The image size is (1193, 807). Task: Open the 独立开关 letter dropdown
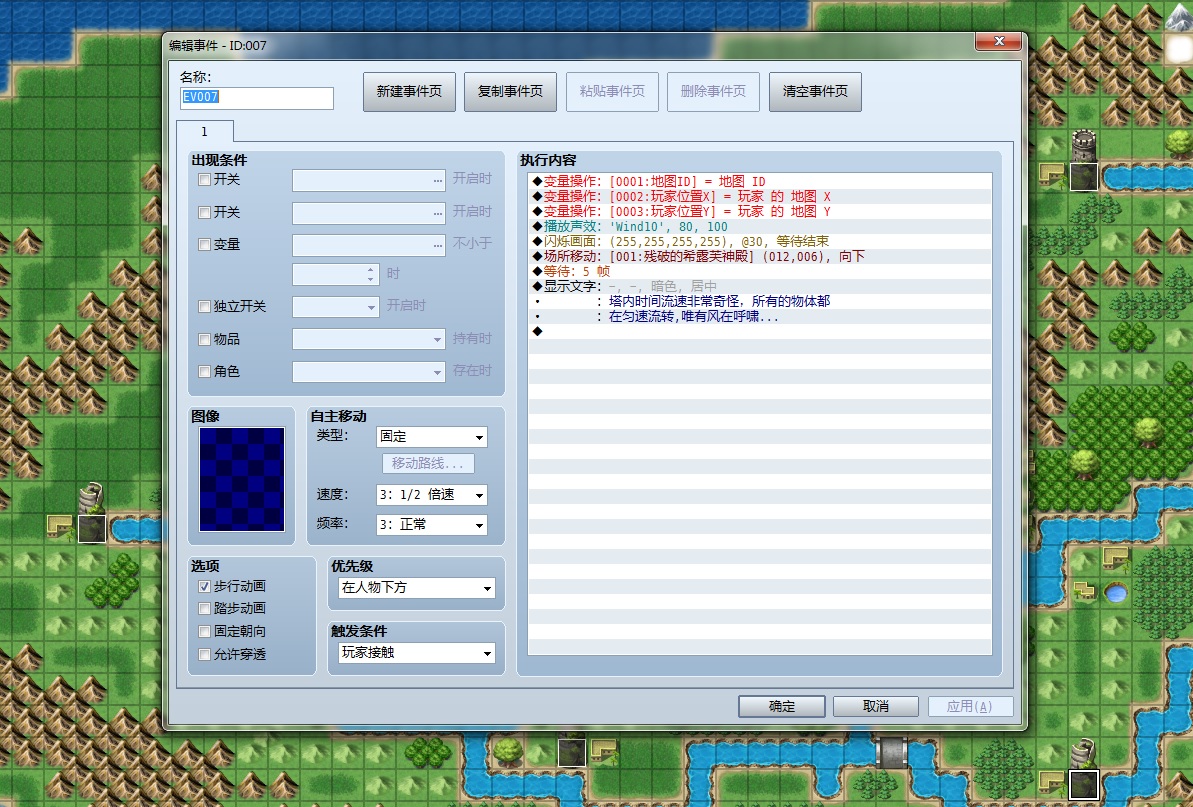(x=336, y=307)
